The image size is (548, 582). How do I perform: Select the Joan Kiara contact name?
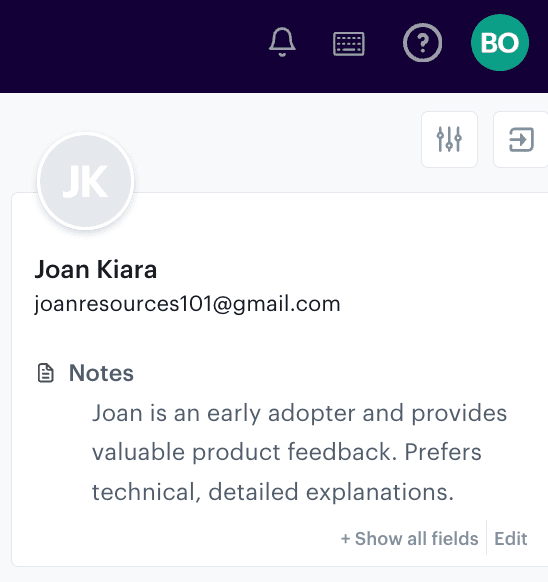coord(96,269)
